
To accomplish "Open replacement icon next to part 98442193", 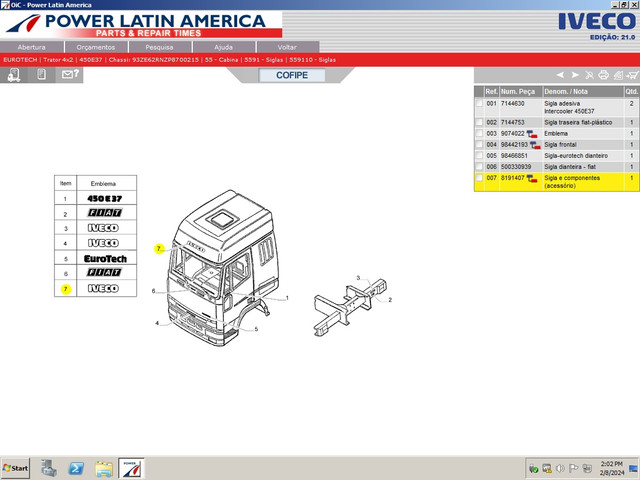I will [535, 144].
